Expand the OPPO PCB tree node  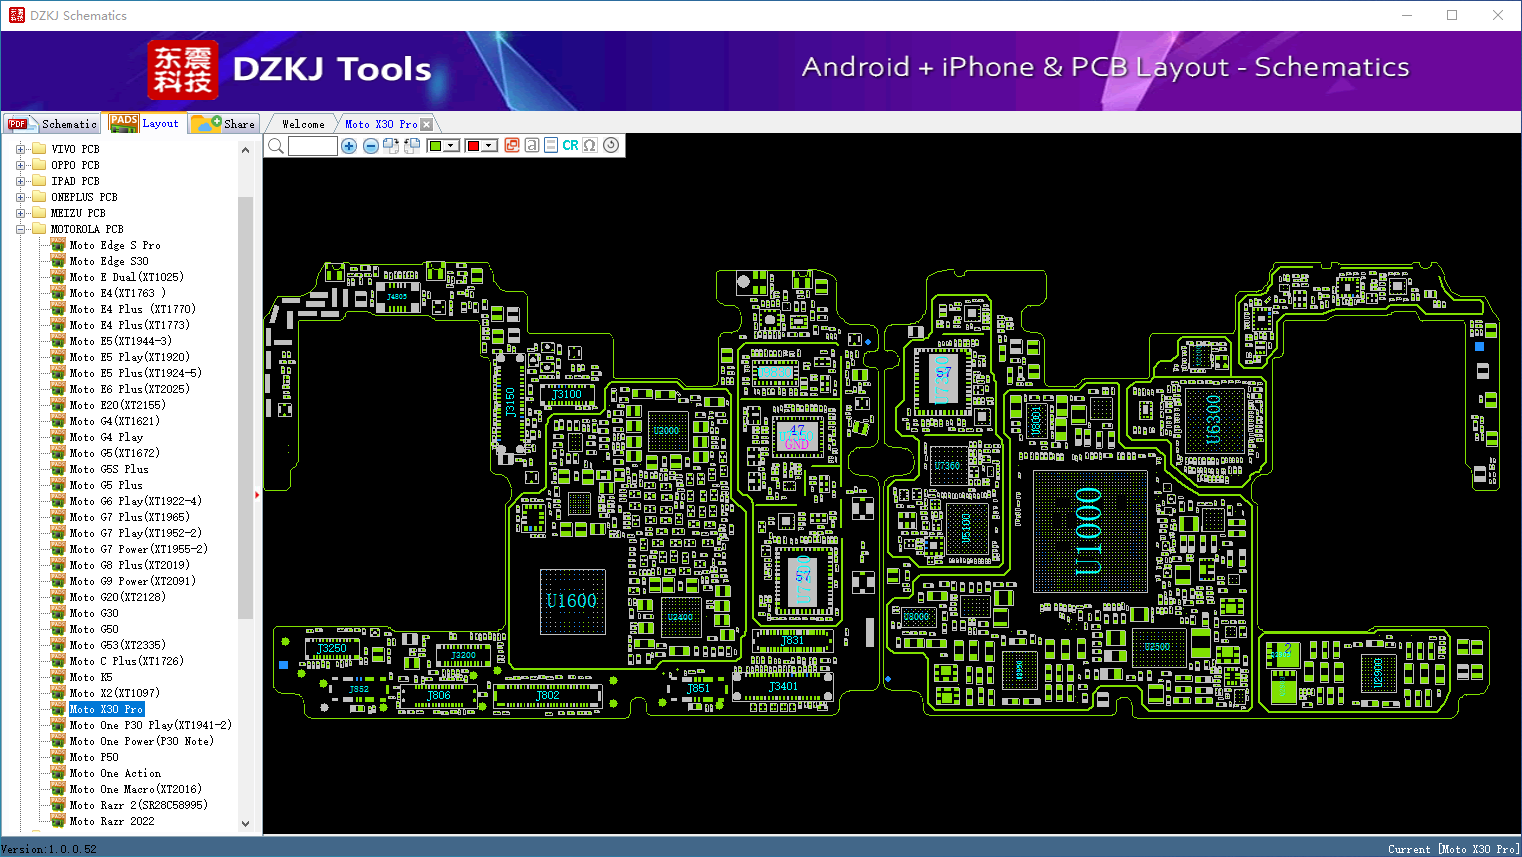point(21,165)
